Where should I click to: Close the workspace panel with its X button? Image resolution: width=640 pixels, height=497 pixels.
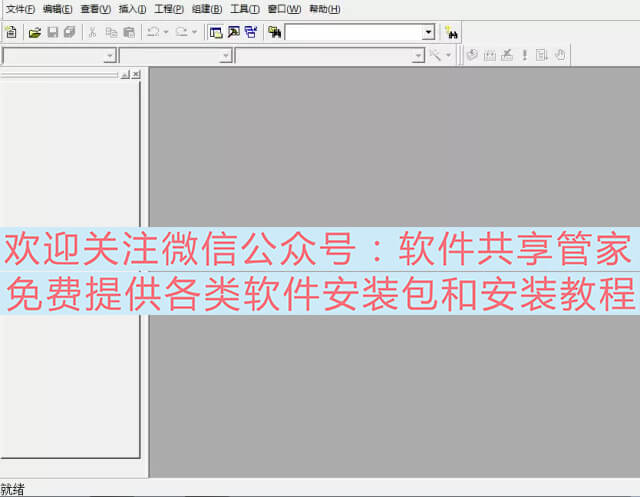point(136,75)
